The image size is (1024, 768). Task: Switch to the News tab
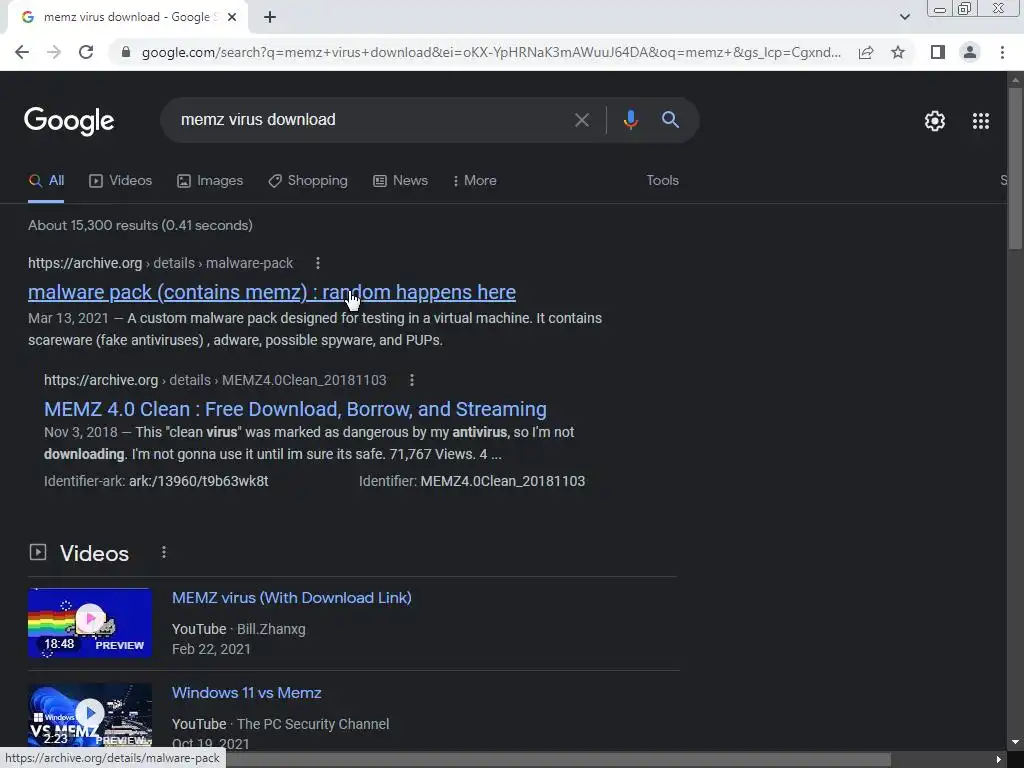click(400, 181)
